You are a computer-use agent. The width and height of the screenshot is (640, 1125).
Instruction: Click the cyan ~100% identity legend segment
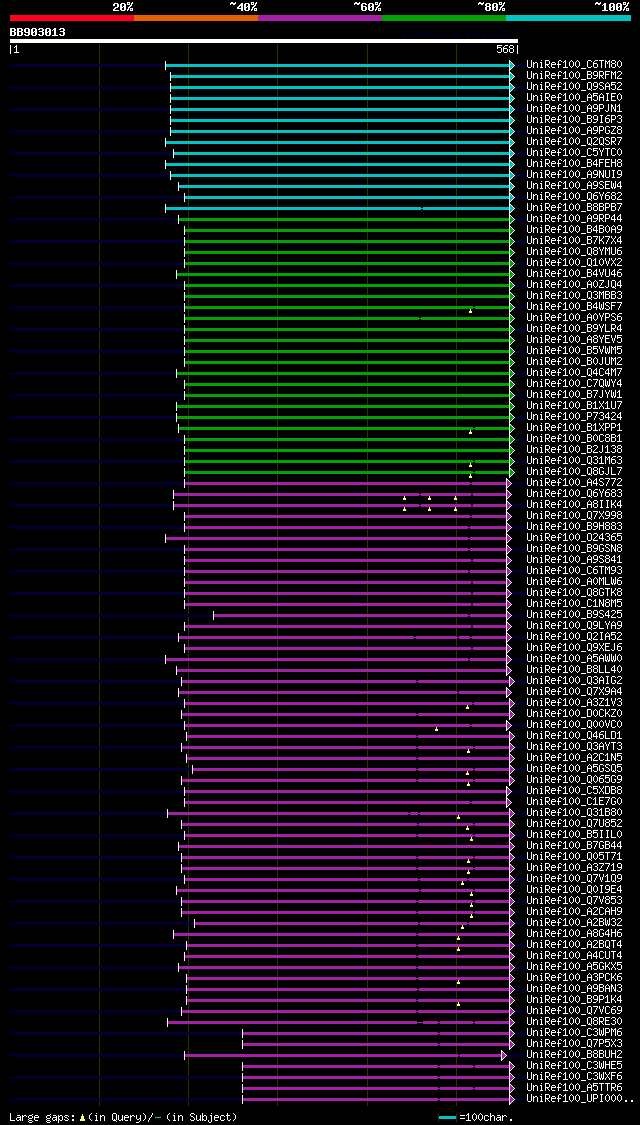click(x=568, y=17)
